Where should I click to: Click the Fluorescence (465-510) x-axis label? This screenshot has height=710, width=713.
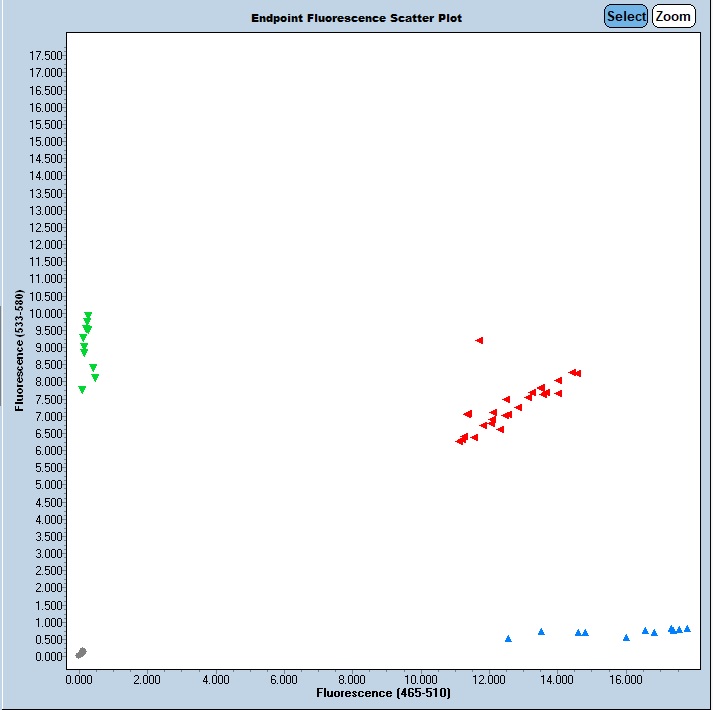(x=380, y=692)
